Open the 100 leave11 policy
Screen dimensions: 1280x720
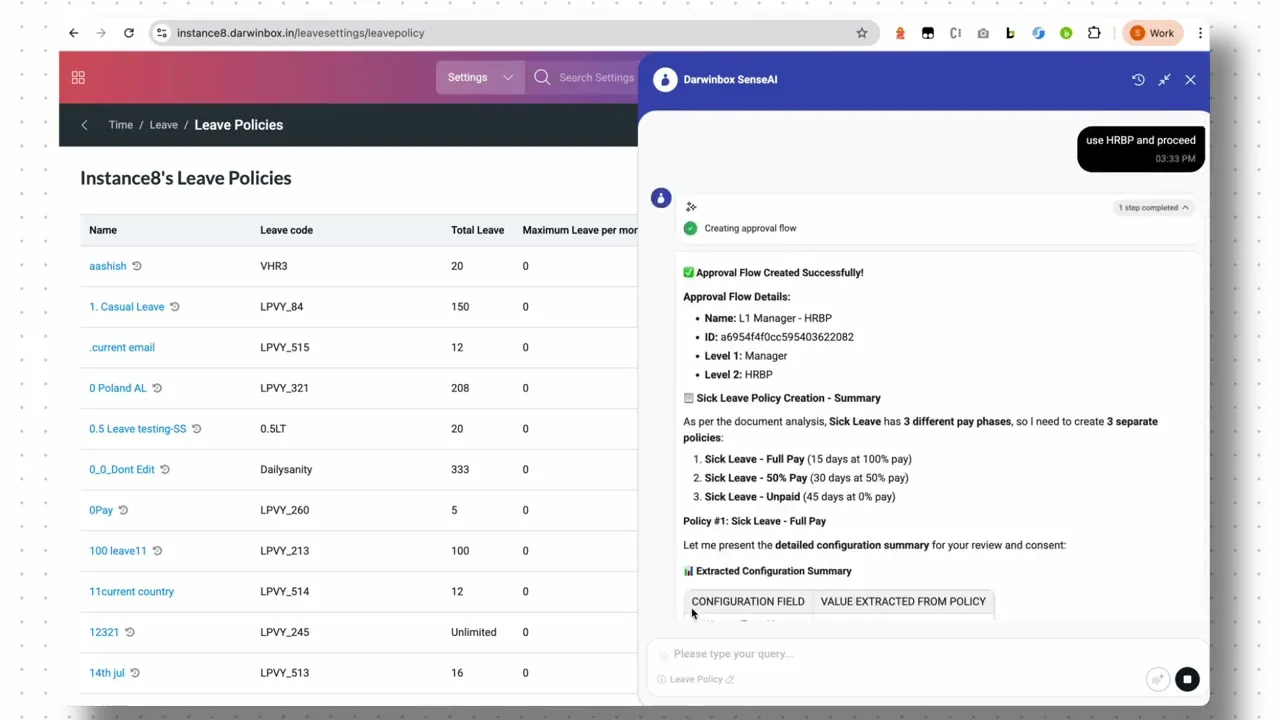[x=118, y=551]
